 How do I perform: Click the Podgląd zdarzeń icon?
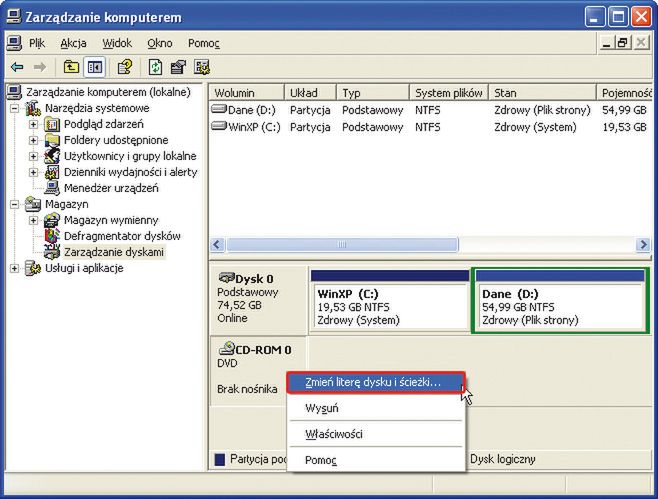pos(52,124)
